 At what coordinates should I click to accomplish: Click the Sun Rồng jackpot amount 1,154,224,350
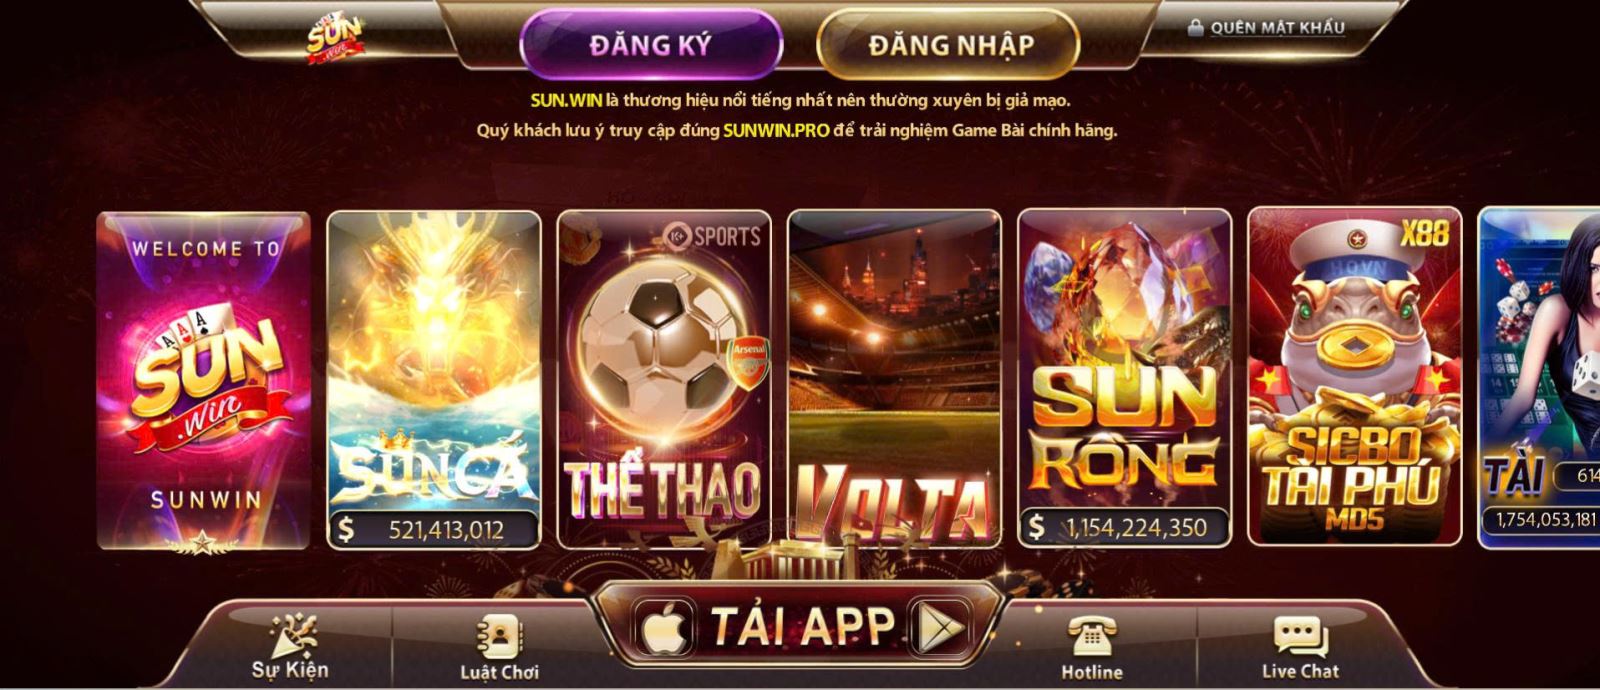1137,528
